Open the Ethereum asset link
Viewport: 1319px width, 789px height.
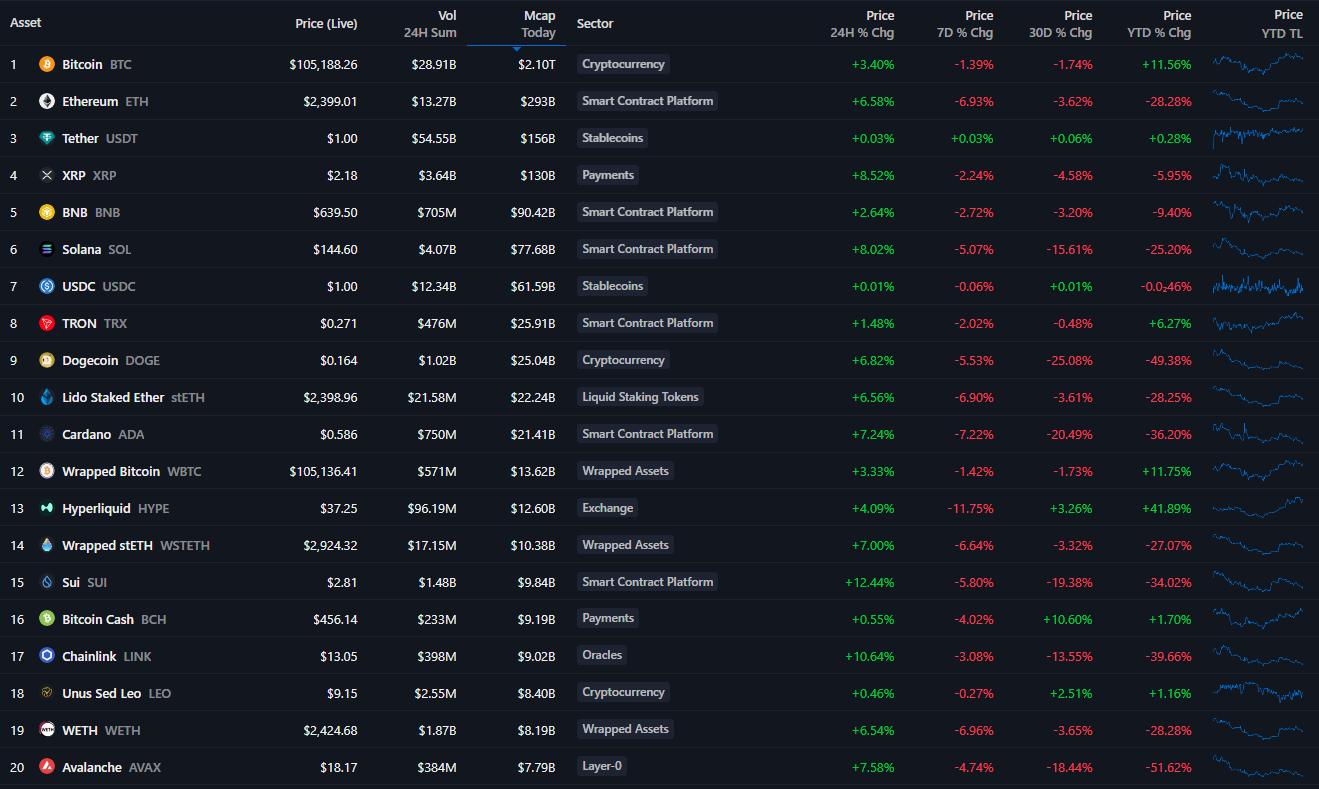tap(90, 101)
